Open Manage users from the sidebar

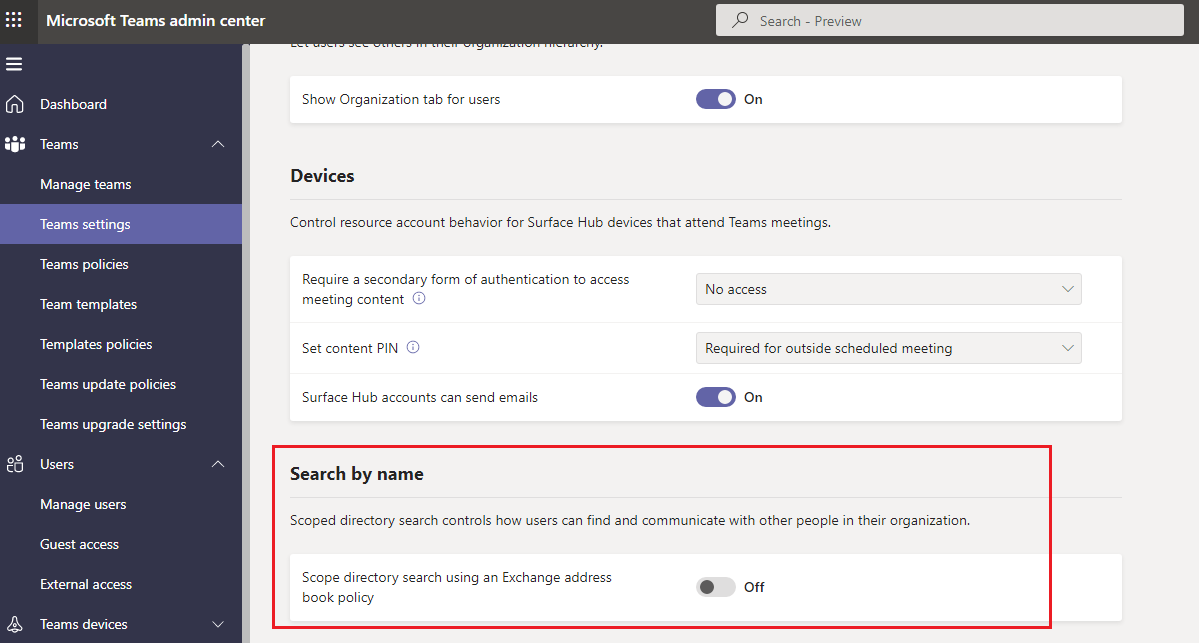click(x=83, y=504)
